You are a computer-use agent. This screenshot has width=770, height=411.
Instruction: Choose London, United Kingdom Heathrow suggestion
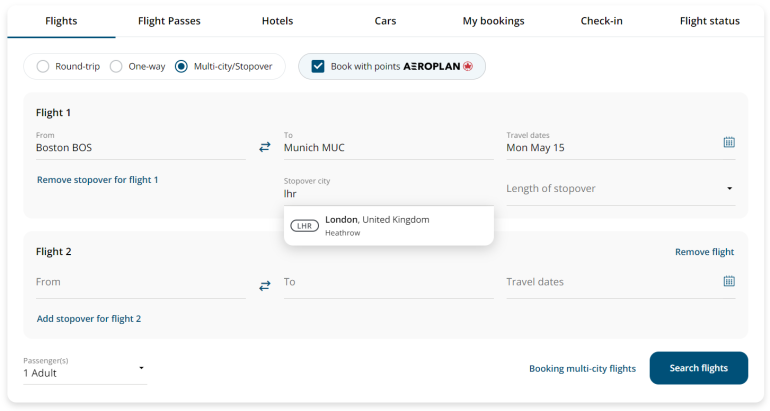pos(388,226)
